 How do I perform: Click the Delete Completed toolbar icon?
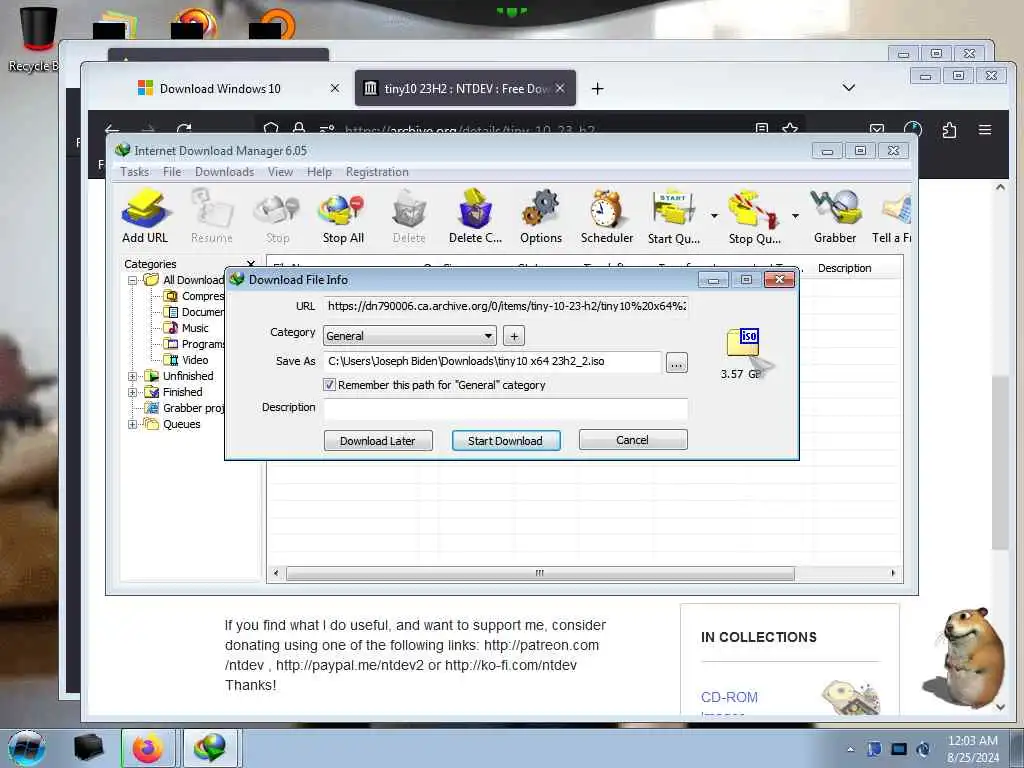pos(475,216)
